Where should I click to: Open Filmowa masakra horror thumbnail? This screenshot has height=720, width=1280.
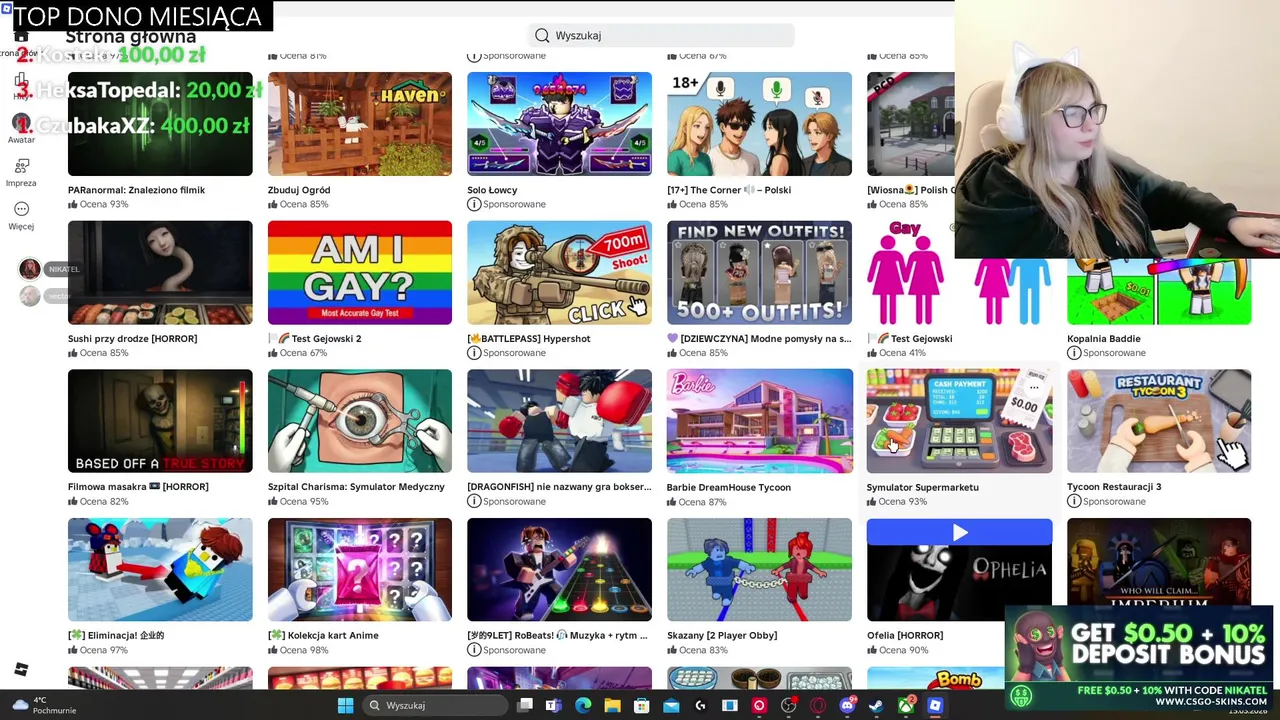(x=160, y=421)
